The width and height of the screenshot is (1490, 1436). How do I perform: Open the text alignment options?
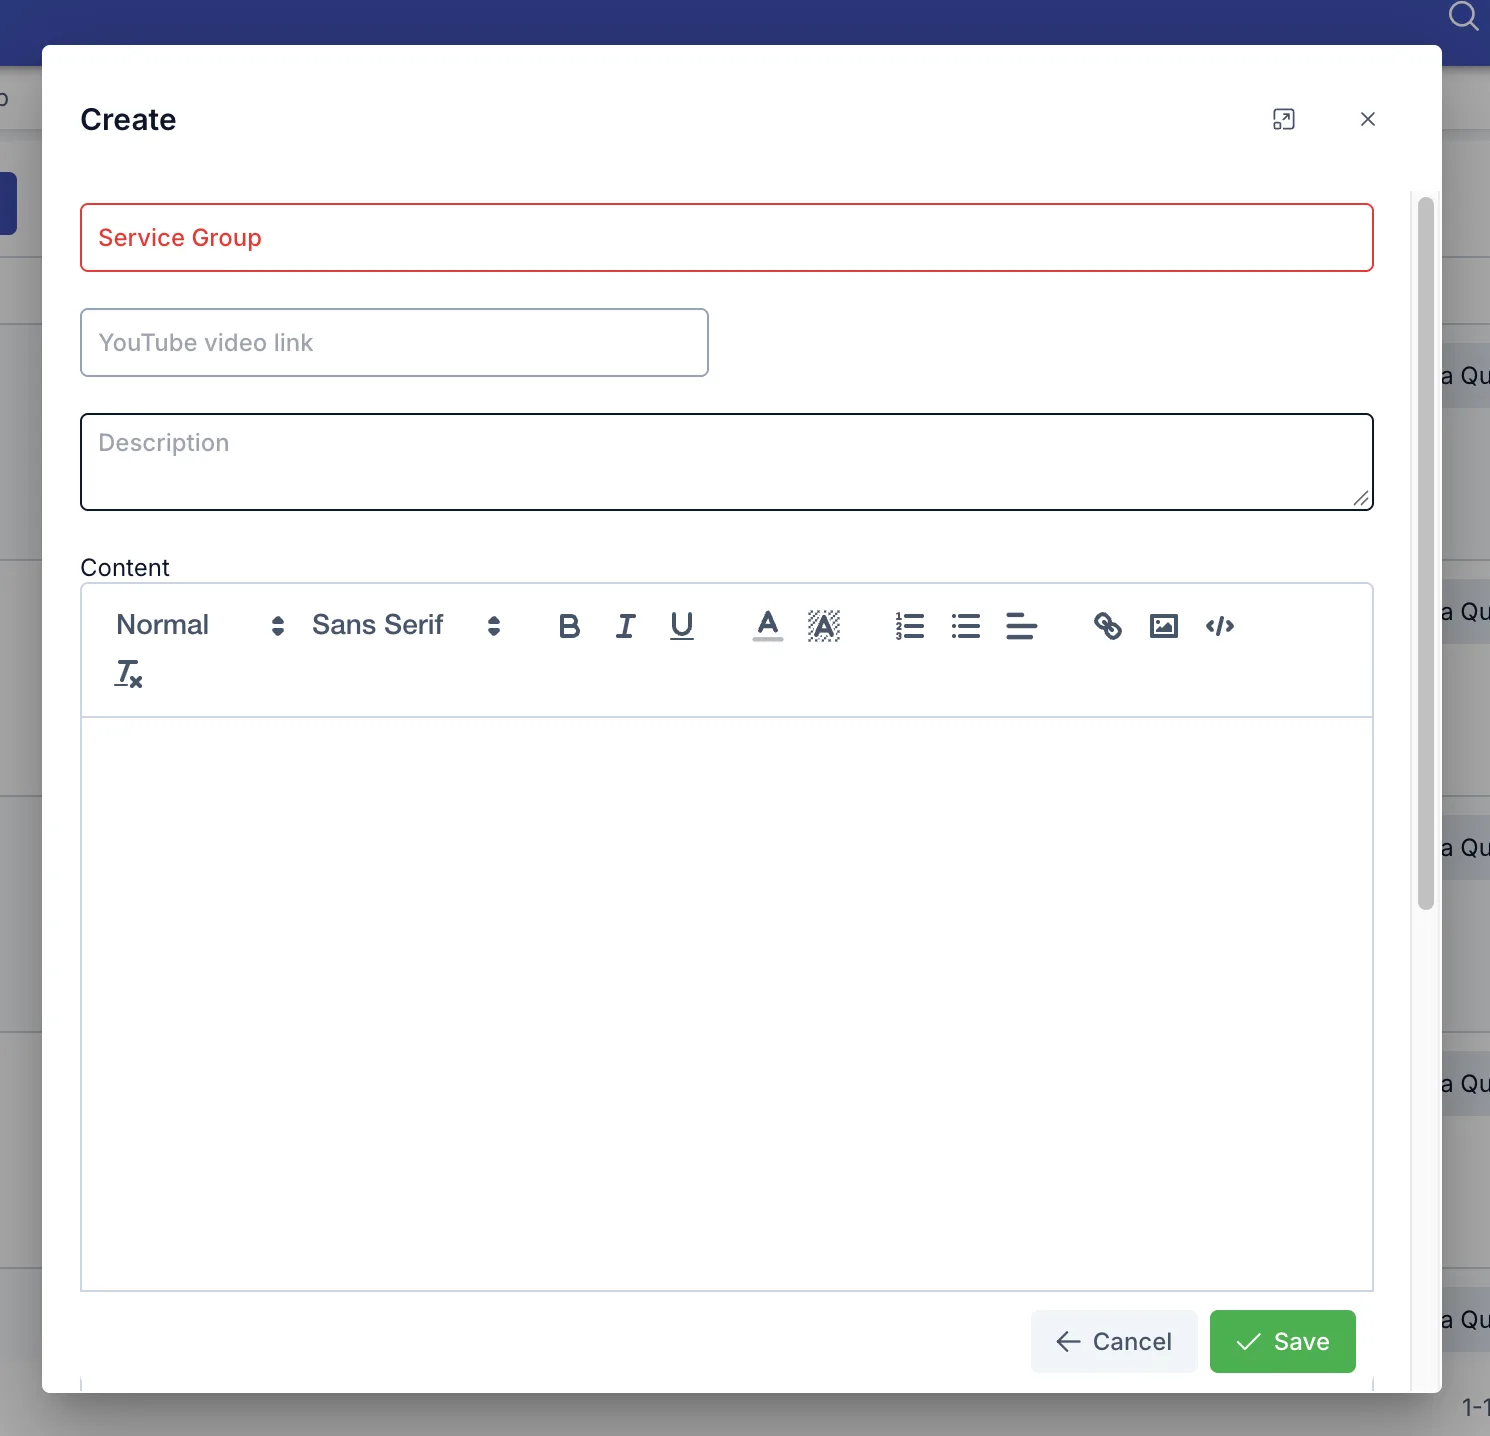[1021, 626]
